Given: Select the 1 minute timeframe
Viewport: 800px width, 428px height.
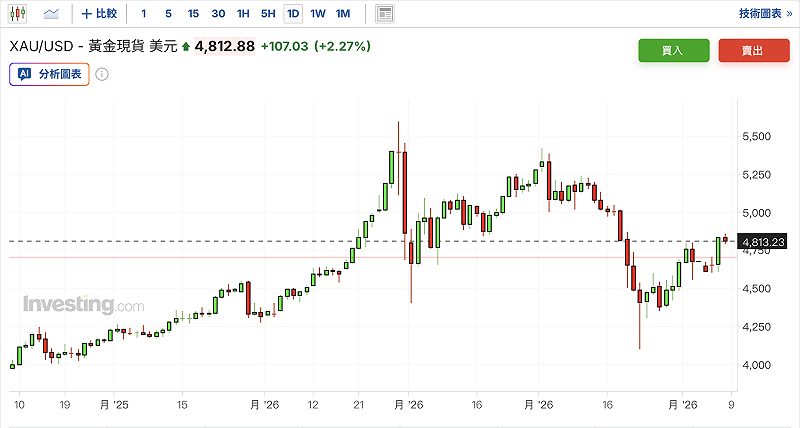Looking at the screenshot, I should pos(144,14).
